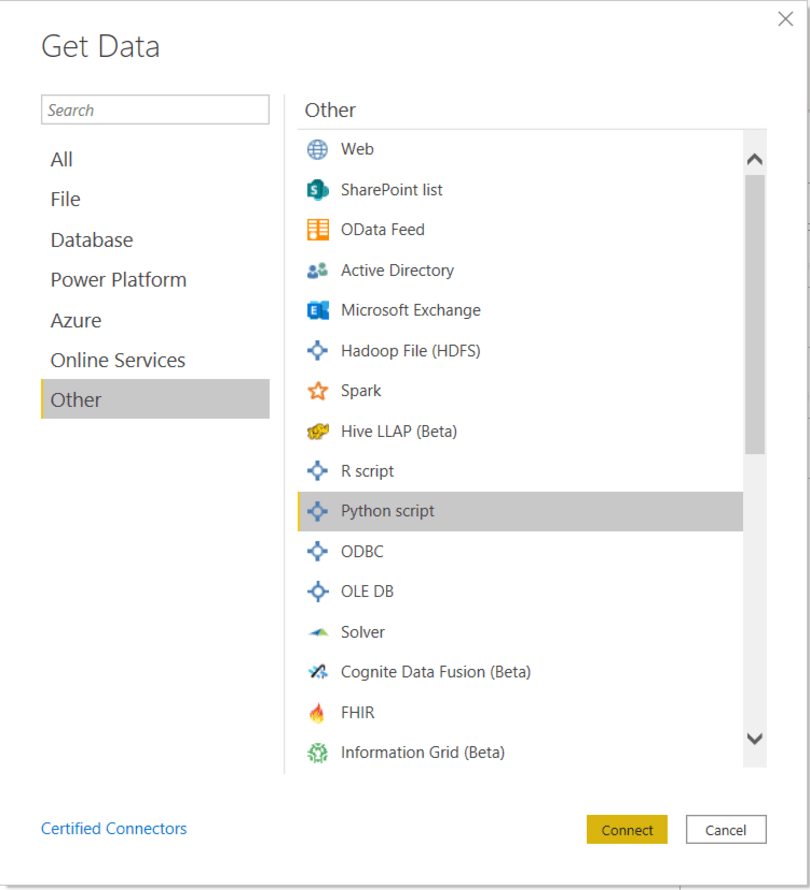Image resolution: width=810 pixels, height=890 pixels.
Task: Choose the Spark text label
Action: tap(361, 391)
